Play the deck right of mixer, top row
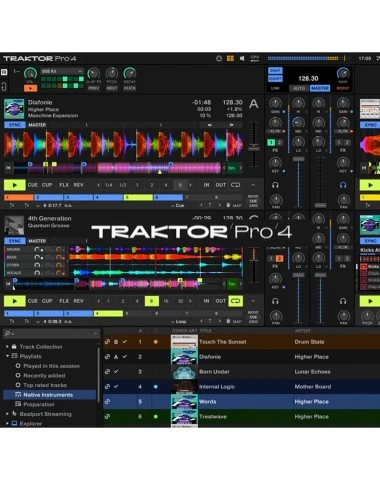 (x=370, y=185)
